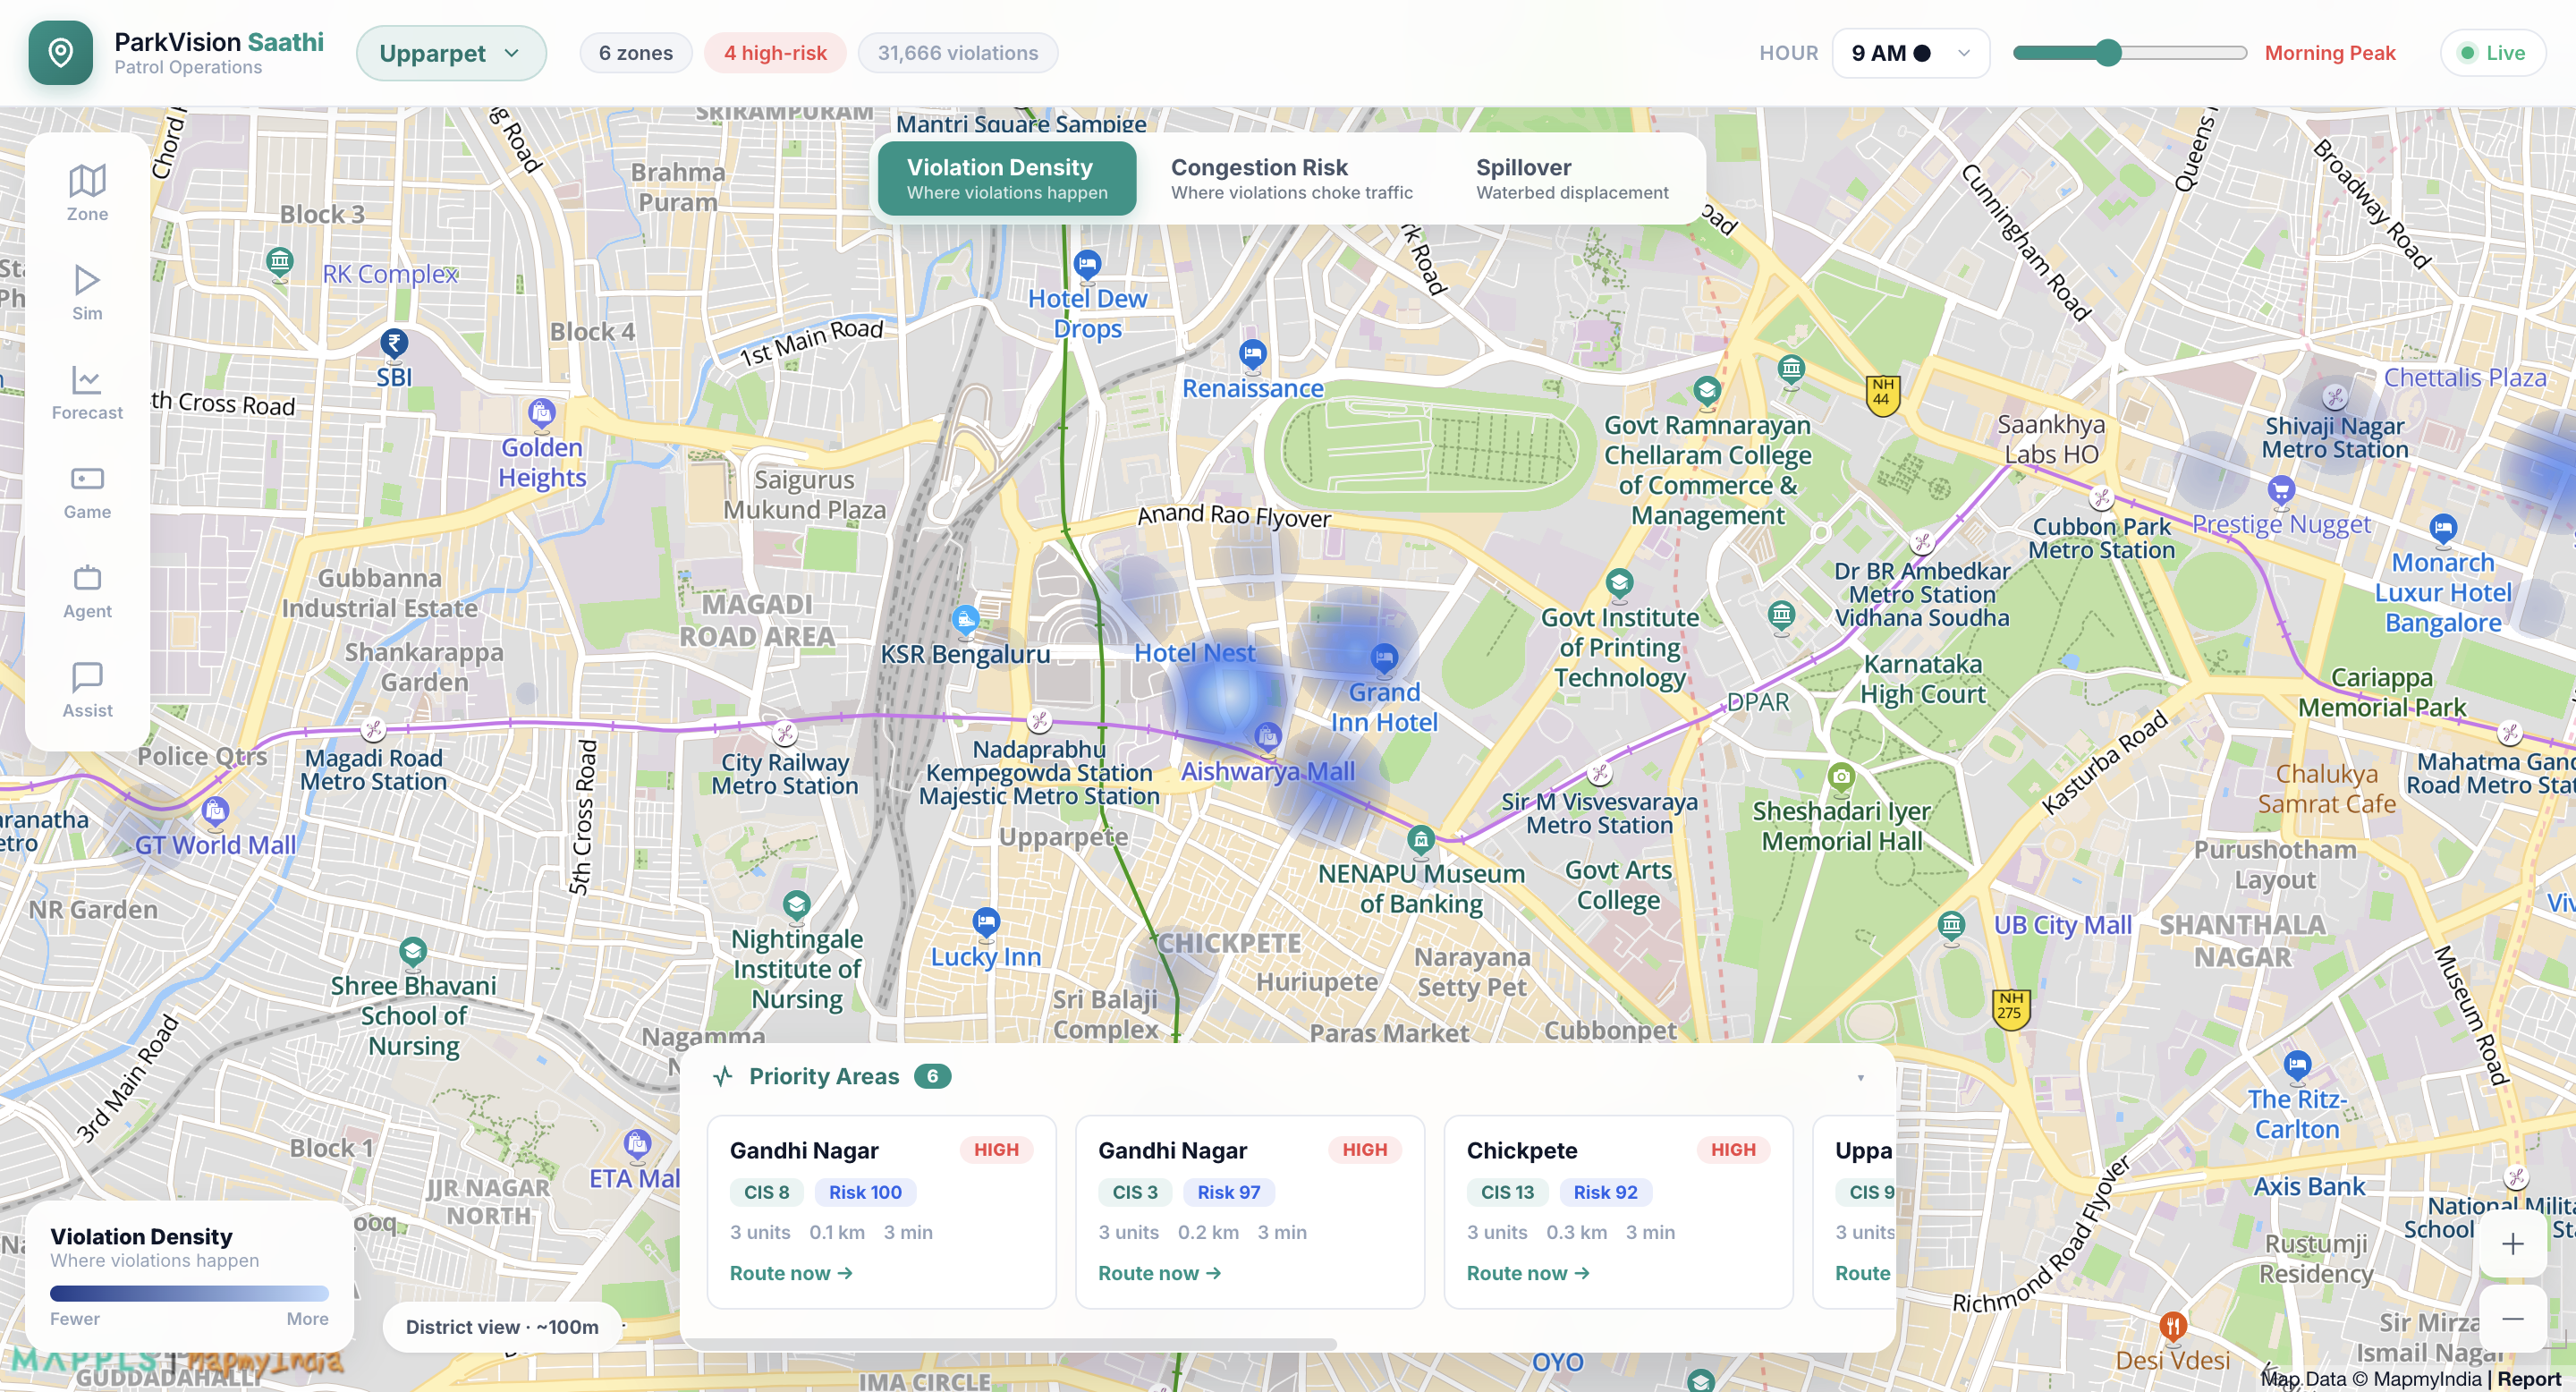Click the hour slider handle

point(2108,53)
